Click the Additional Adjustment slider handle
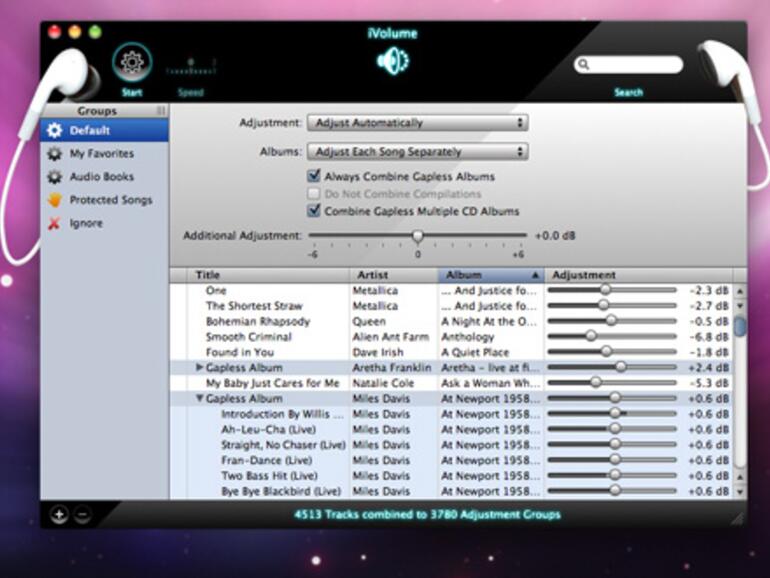The height and width of the screenshot is (578, 770). (x=418, y=237)
